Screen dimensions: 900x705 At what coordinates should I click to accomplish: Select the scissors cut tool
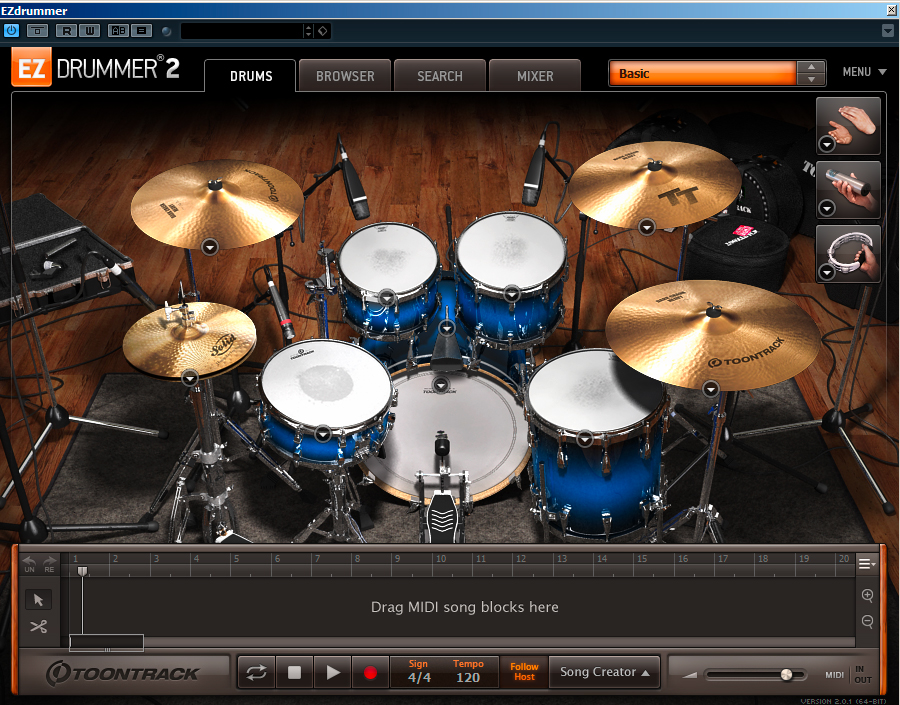38,626
